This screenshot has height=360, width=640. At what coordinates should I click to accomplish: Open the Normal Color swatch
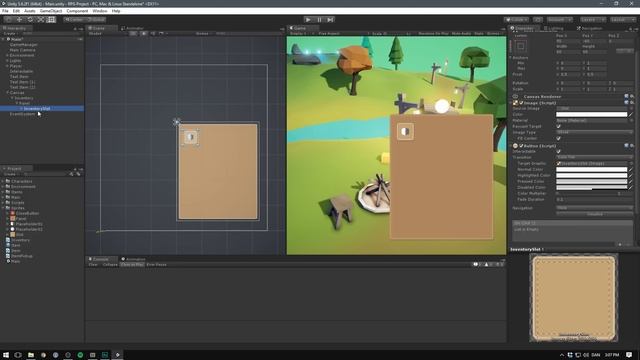pos(591,169)
